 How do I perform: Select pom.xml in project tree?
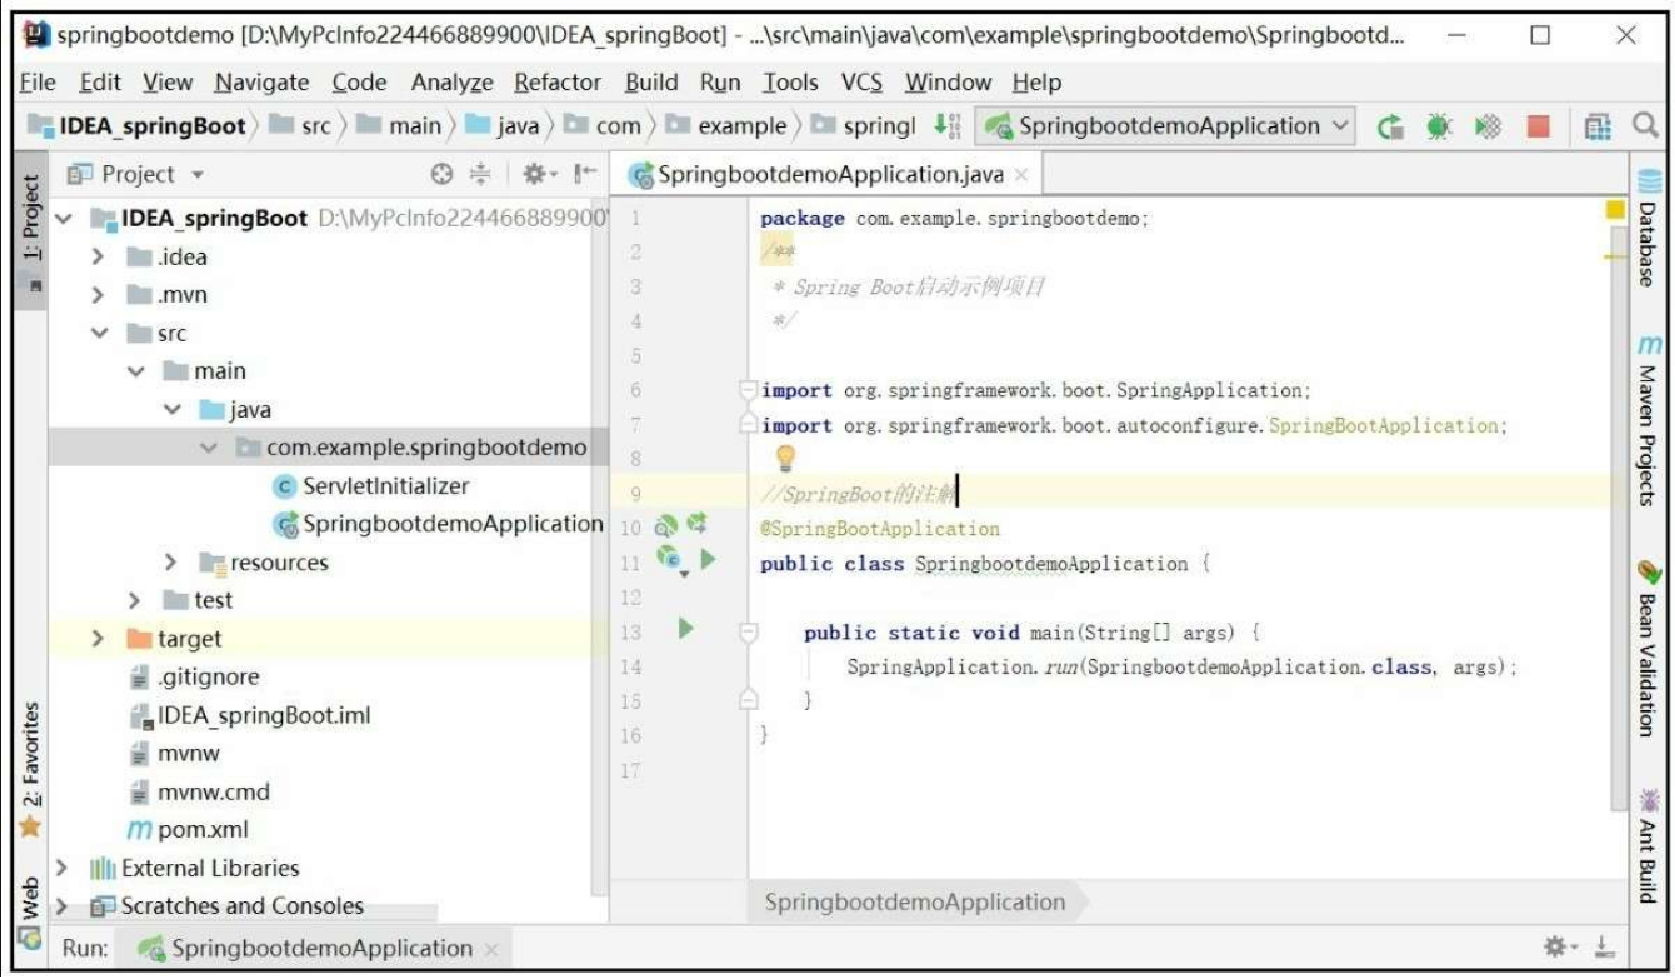tap(189, 830)
